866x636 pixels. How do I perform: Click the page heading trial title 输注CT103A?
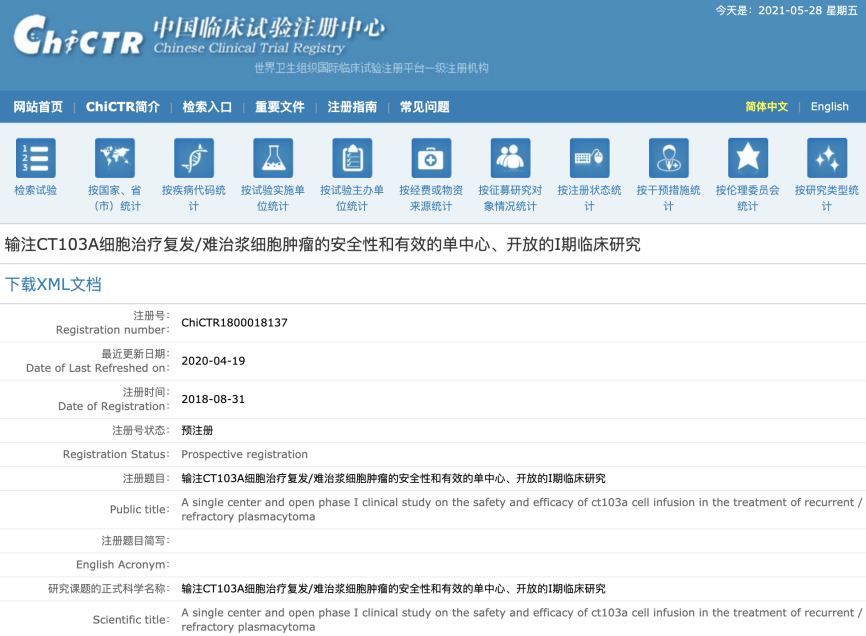coord(323,244)
